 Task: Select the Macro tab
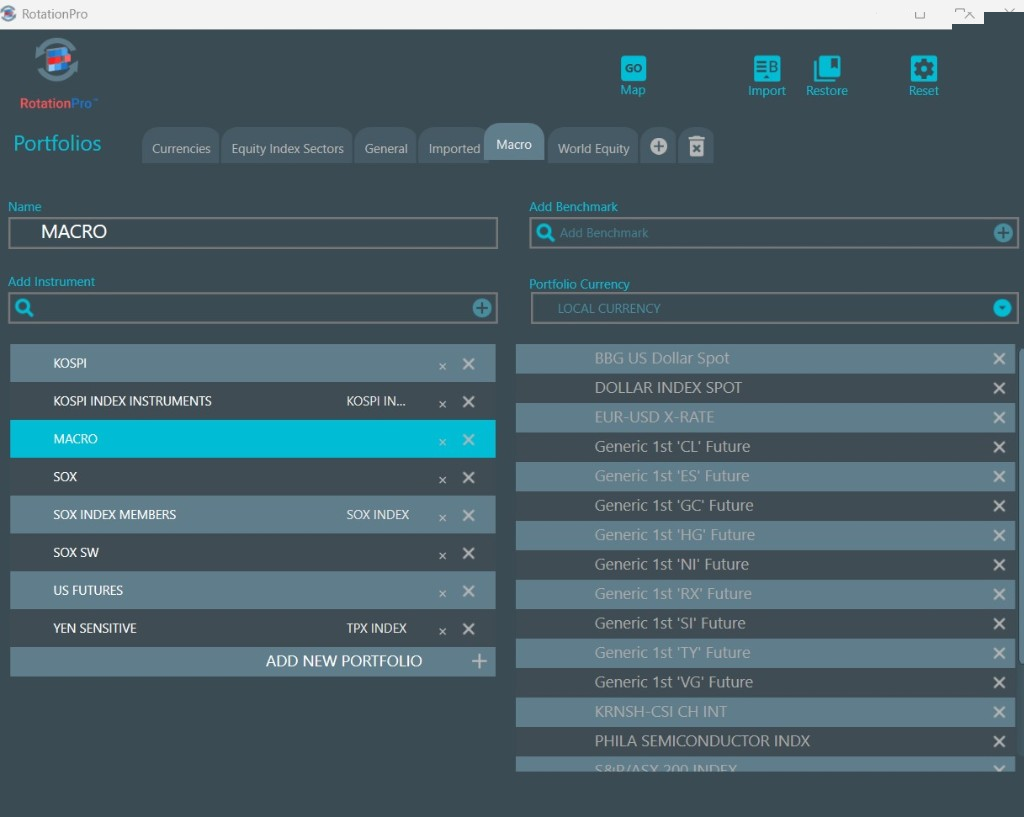point(514,144)
